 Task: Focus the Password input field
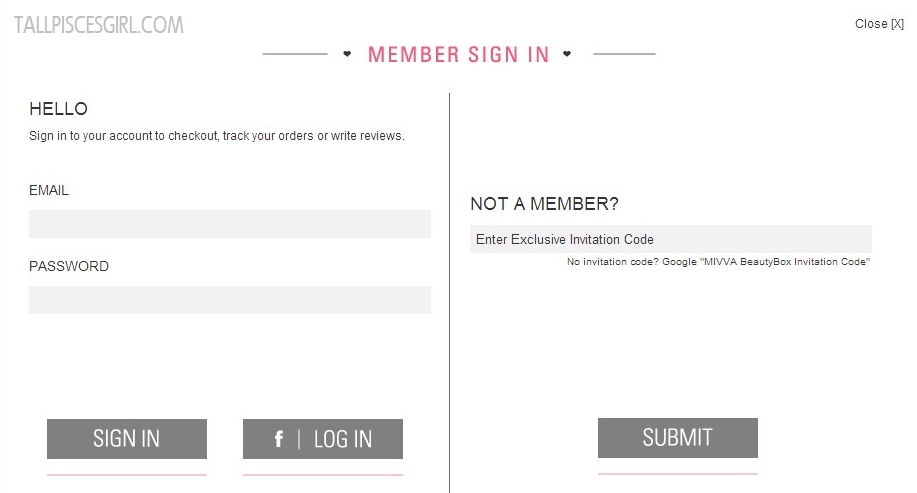(x=229, y=300)
